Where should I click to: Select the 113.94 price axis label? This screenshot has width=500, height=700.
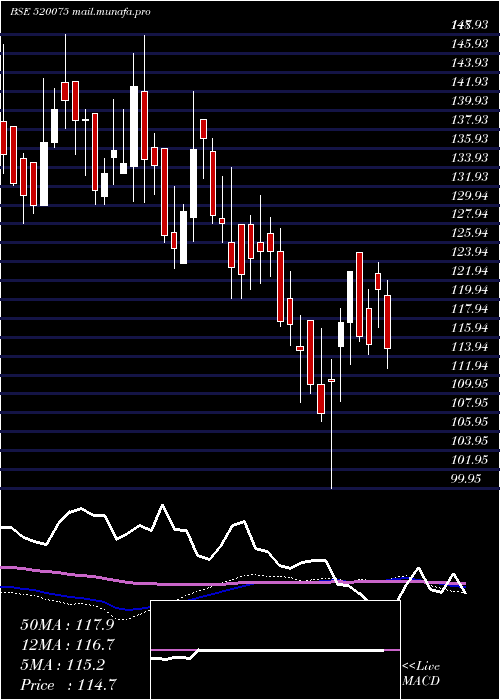pos(469,347)
